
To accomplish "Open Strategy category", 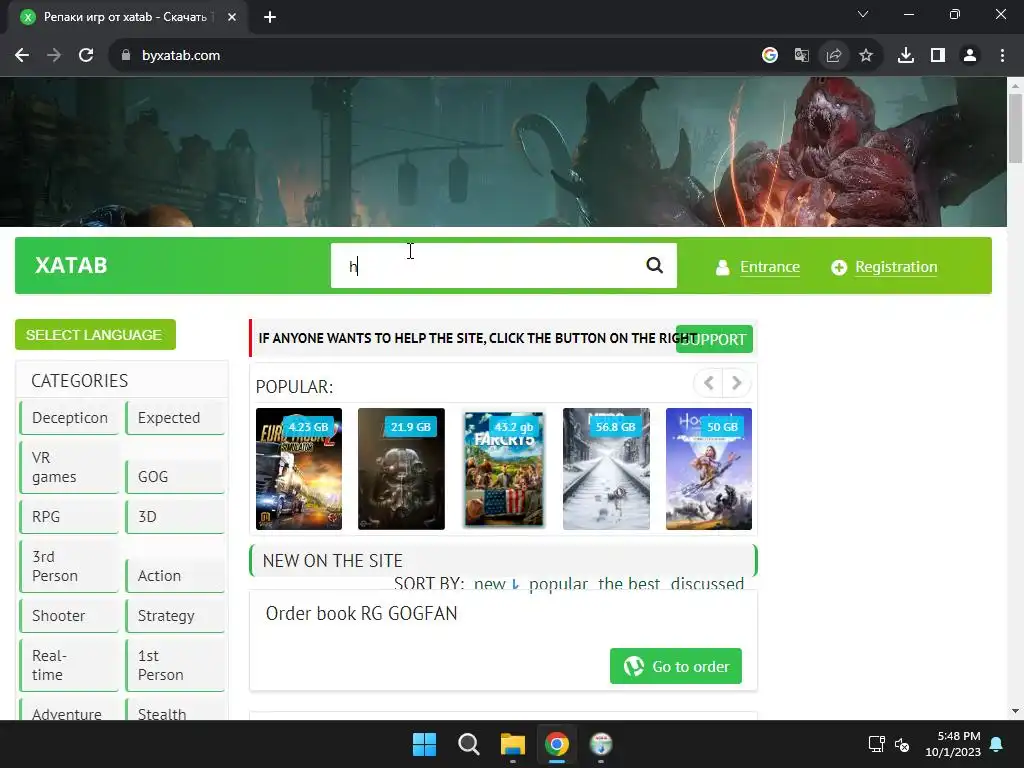I will pyautogui.click(x=175, y=616).
